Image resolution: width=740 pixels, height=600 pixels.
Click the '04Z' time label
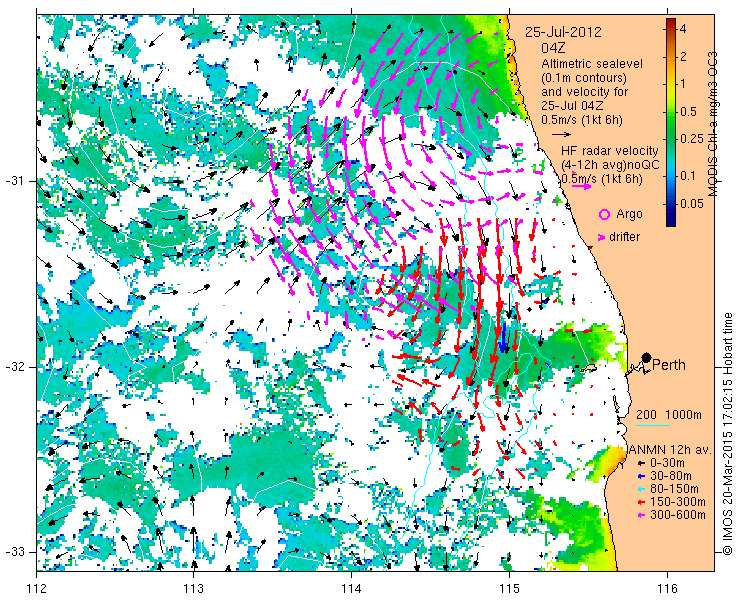(553, 48)
